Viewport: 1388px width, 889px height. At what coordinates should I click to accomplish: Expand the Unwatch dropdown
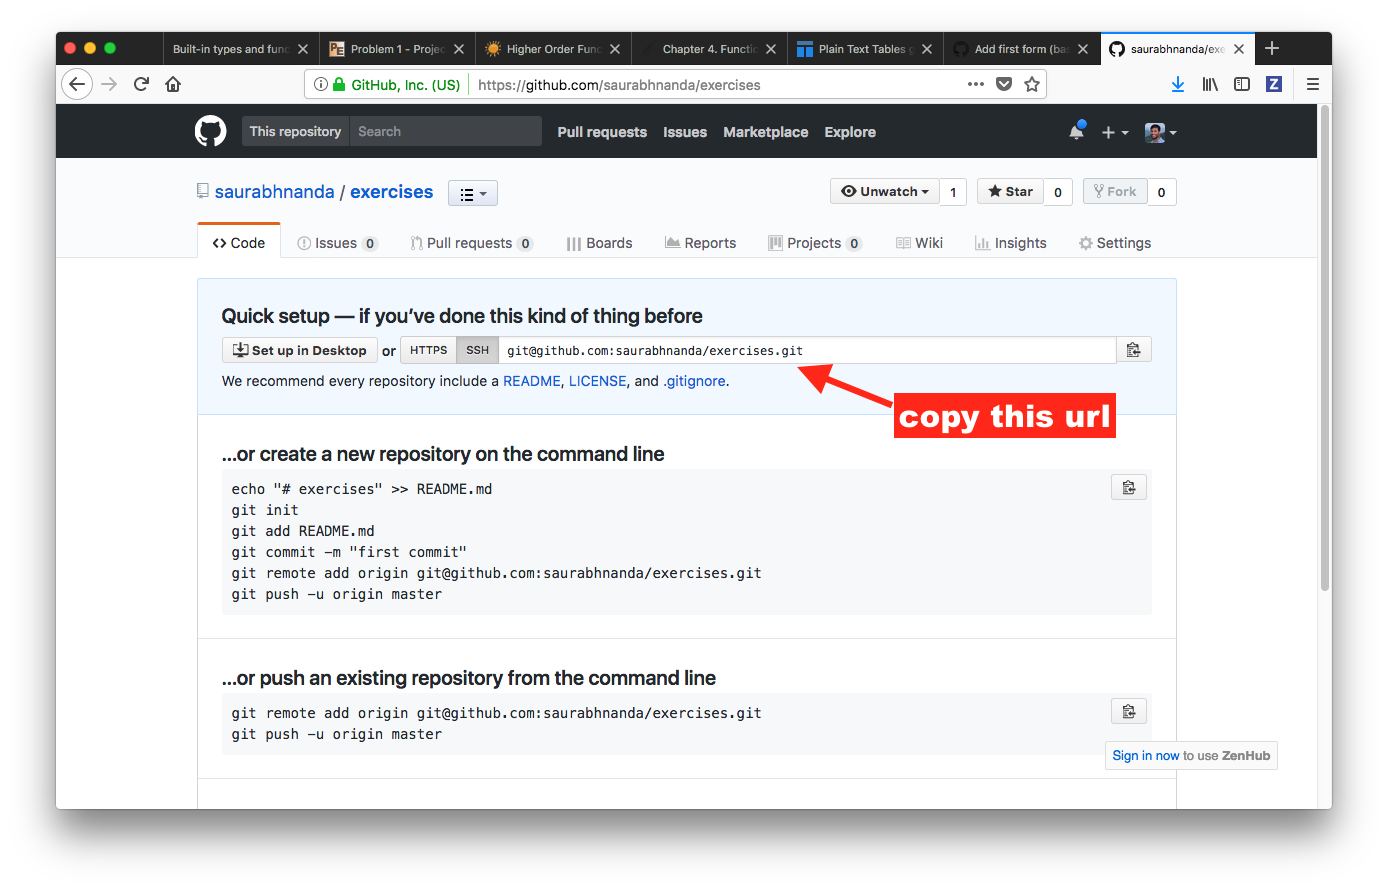pos(884,192)
